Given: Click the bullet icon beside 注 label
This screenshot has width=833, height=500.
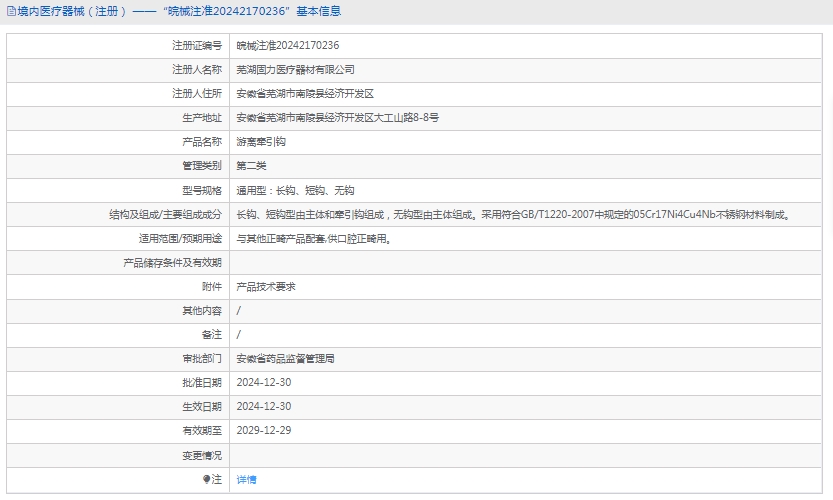Looking at the screenshot, I should 207,480.
